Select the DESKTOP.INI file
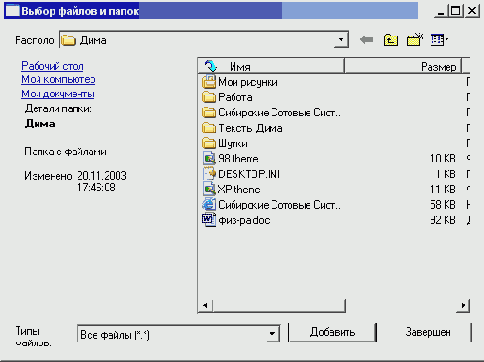The image size is (484, 362). [241, 174]
